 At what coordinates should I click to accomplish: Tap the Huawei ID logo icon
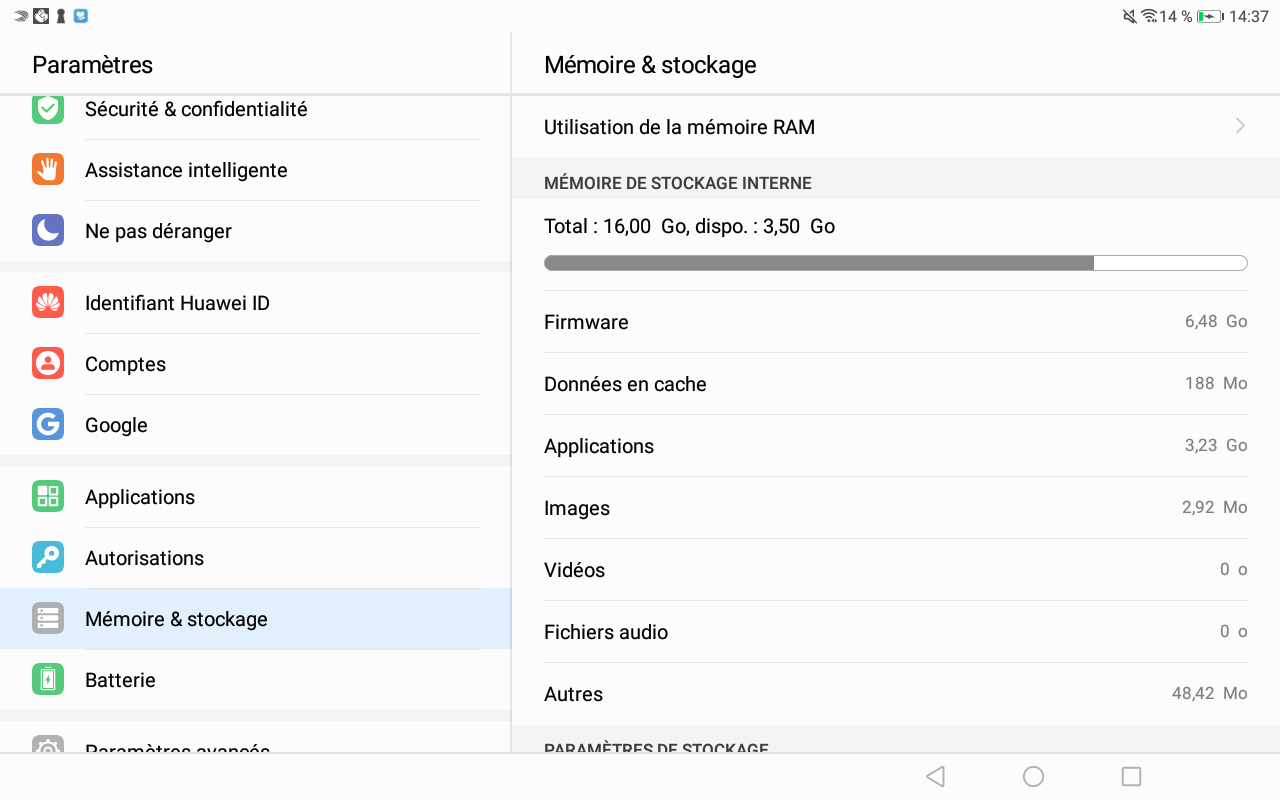pos(48,303)
